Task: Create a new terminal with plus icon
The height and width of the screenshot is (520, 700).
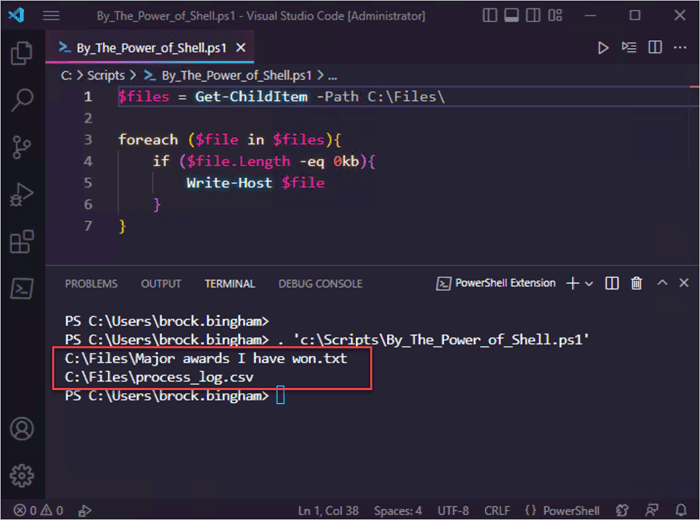Action: (x=573, y=283)
